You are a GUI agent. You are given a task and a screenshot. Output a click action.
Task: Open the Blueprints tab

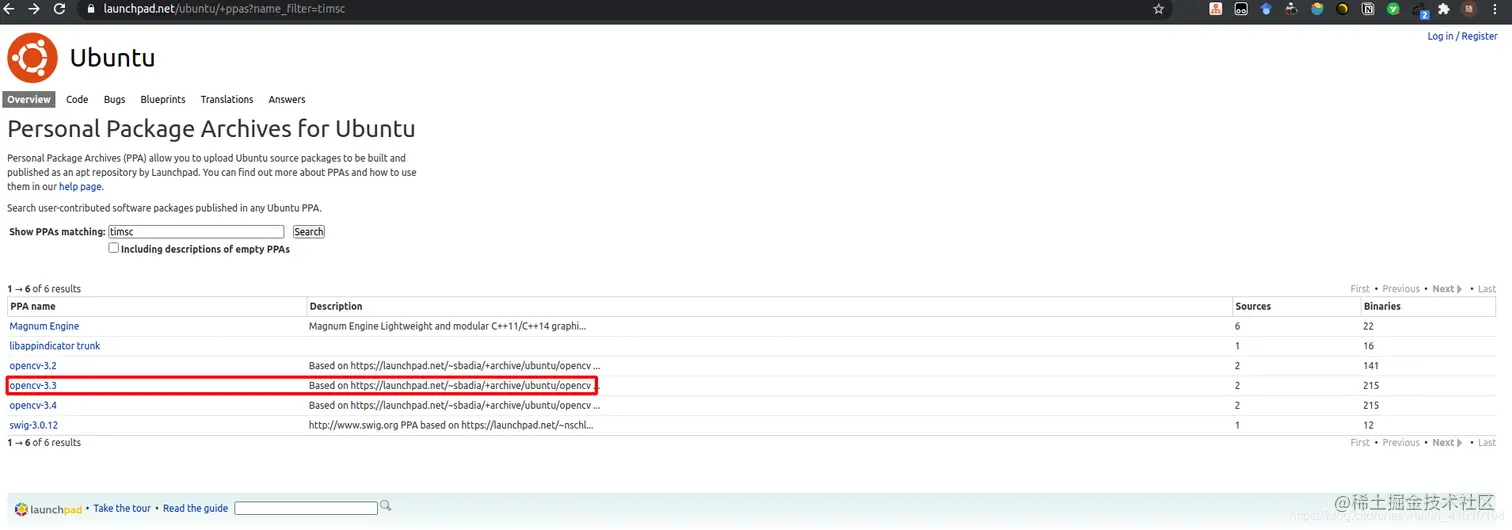tap(163, 99)
